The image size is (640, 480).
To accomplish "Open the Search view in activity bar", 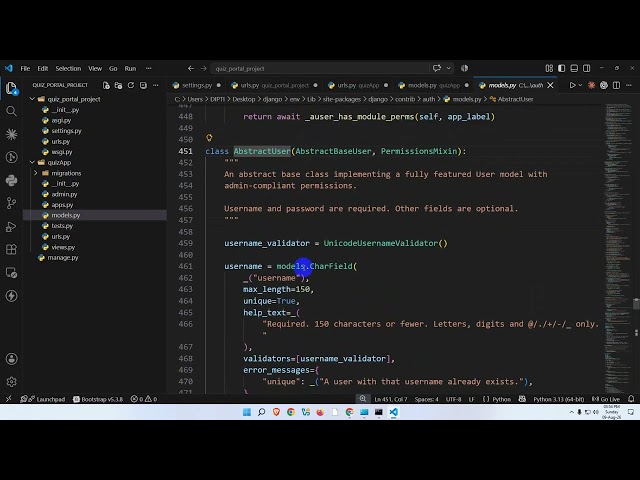I will [11, 111].
